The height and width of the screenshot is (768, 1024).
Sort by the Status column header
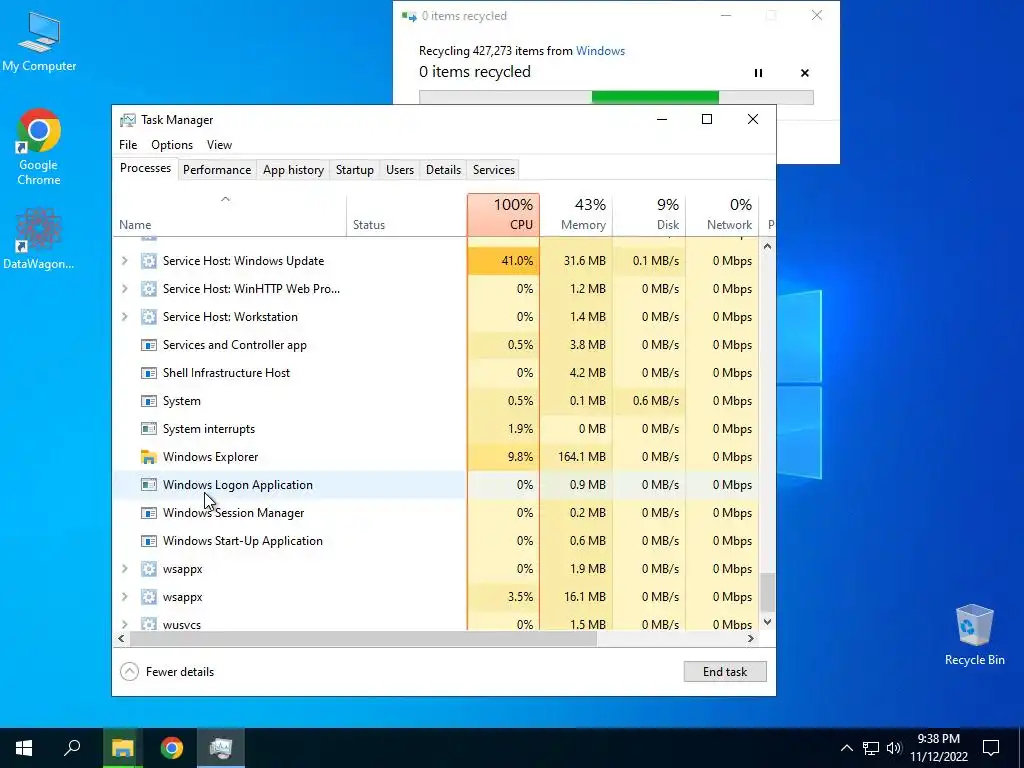click(x=406, y=216)
